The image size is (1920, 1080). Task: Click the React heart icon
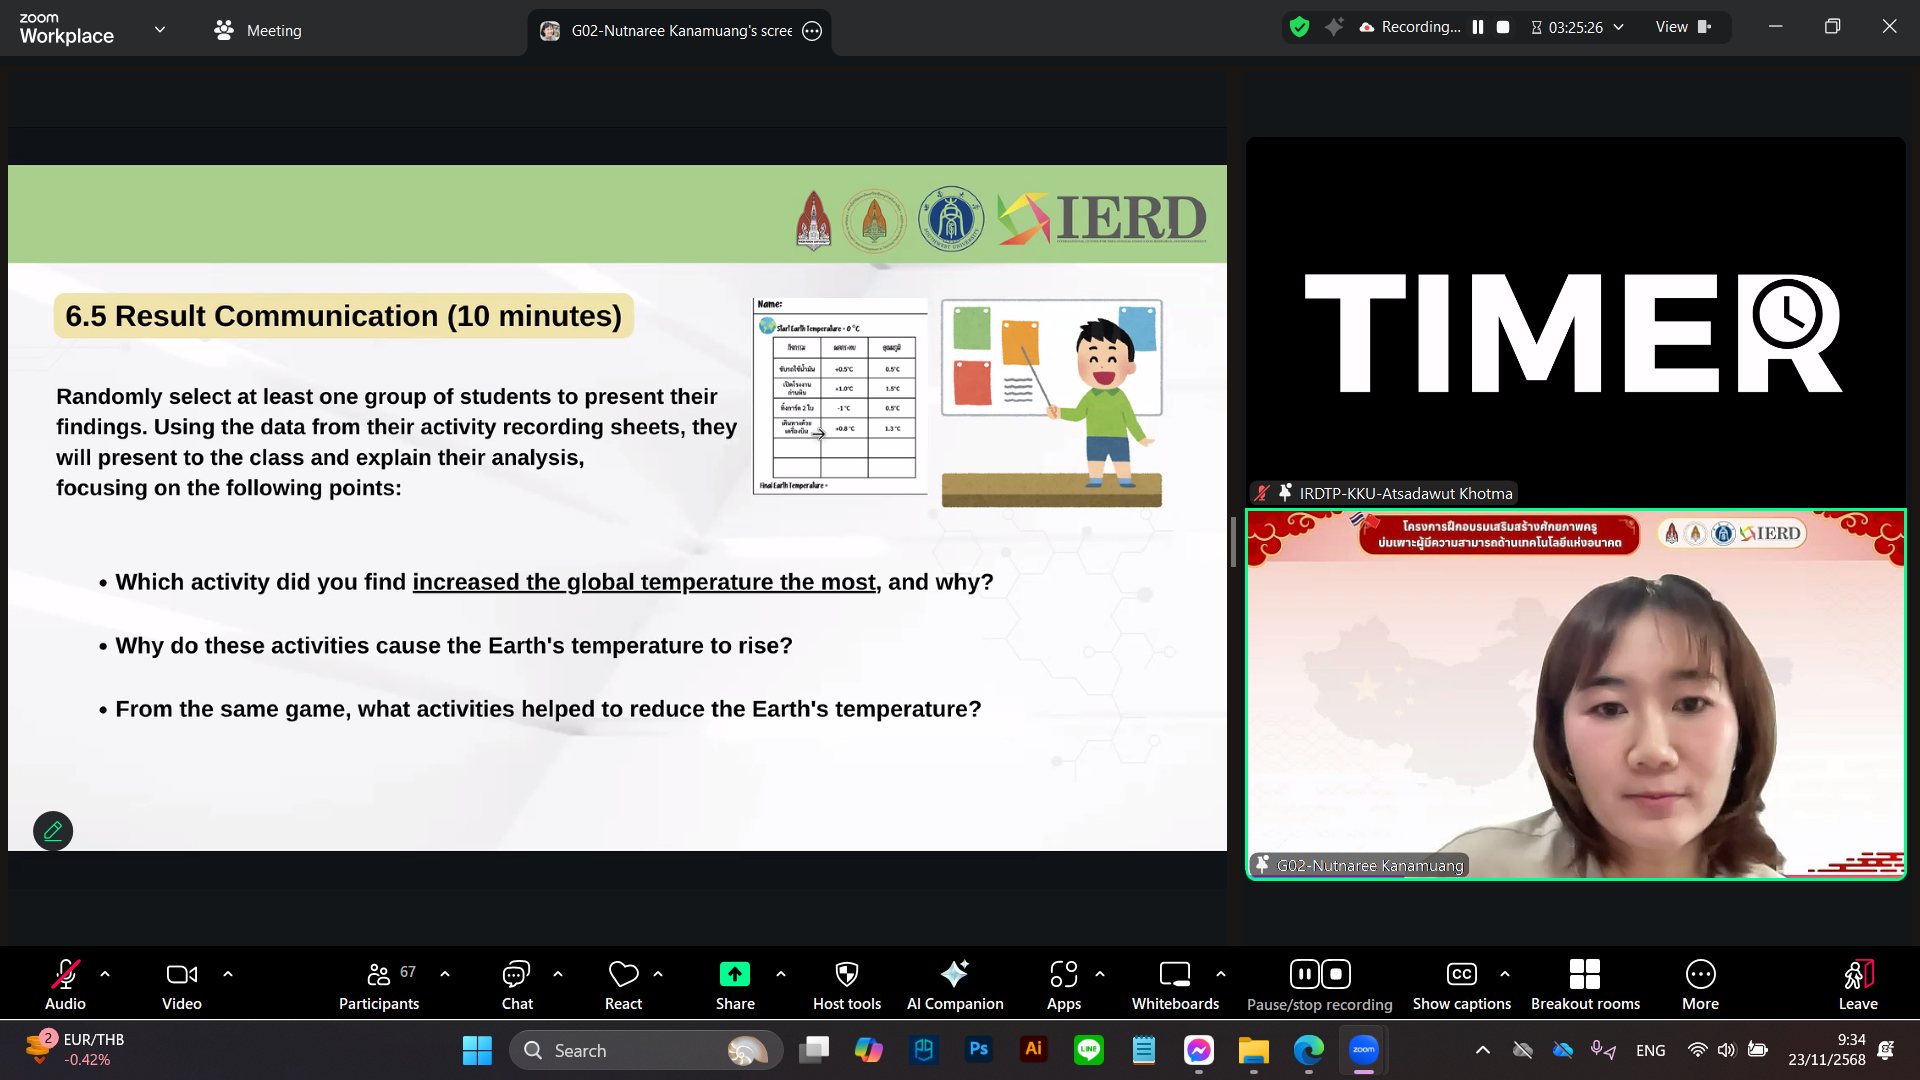tap(623, 985)
